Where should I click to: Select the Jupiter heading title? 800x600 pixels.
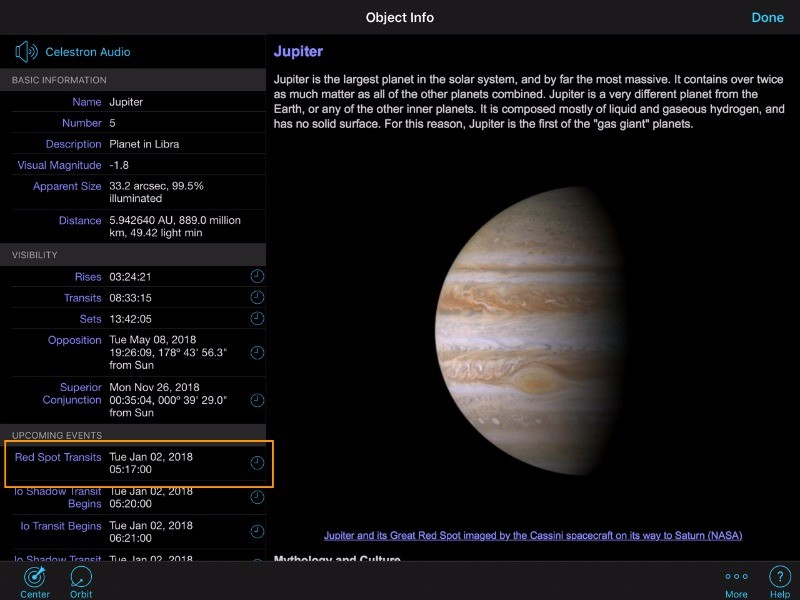click(298, 52)
